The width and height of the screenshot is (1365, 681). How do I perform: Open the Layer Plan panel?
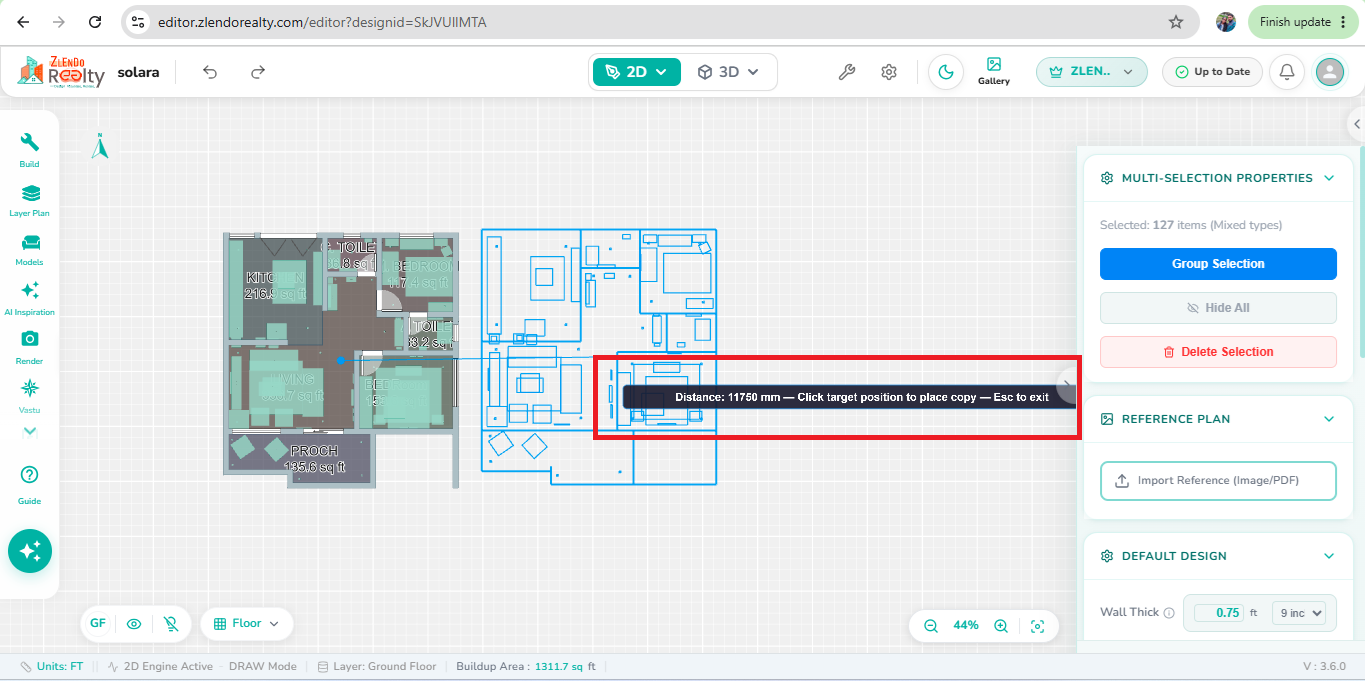(x=30, y=200)
